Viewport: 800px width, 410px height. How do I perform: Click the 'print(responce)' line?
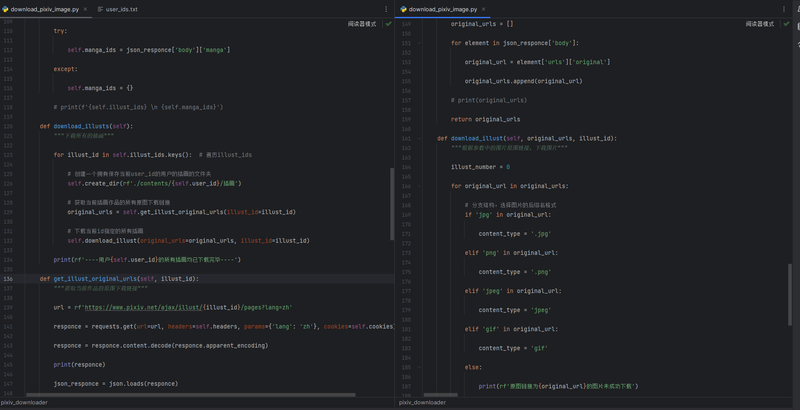[79, 365]
